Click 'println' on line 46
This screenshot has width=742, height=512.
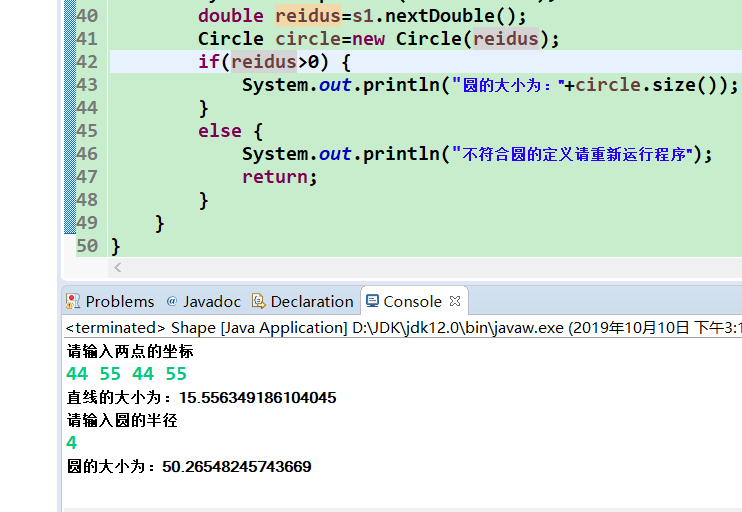[x=401, y=154]
